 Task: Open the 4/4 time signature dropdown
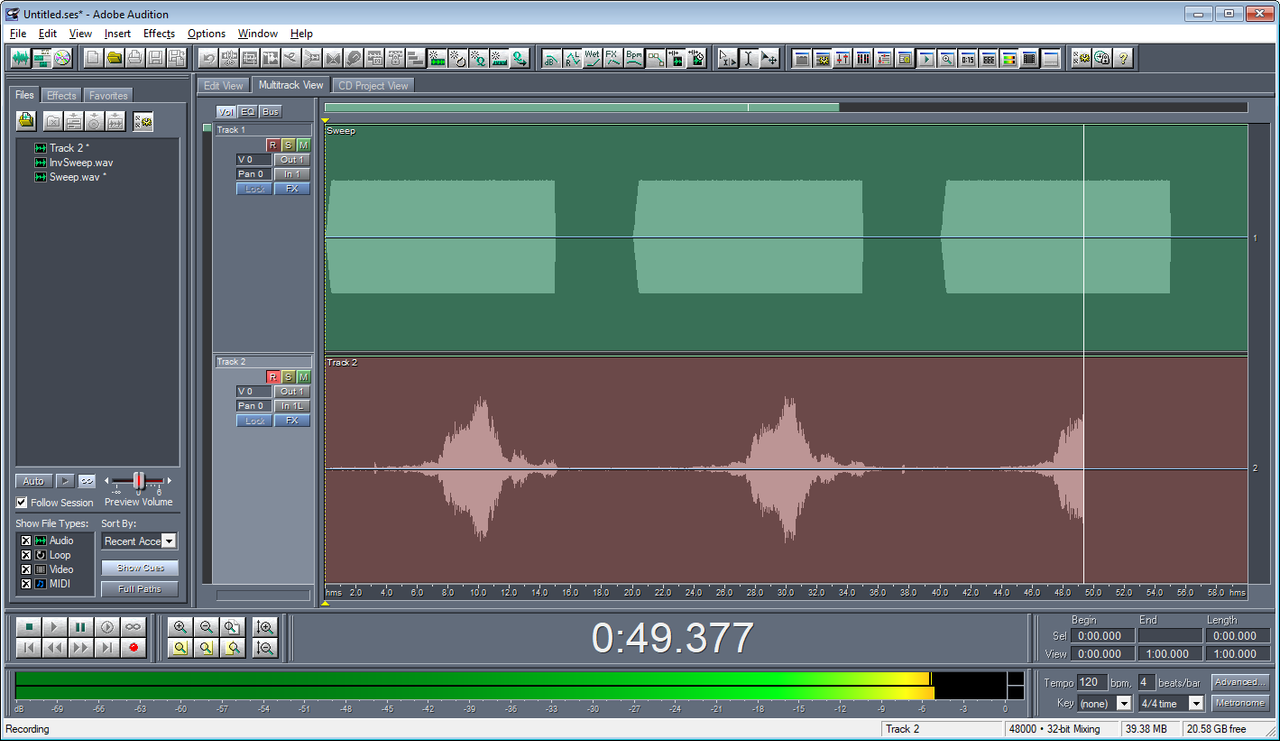coord(1195,703)
